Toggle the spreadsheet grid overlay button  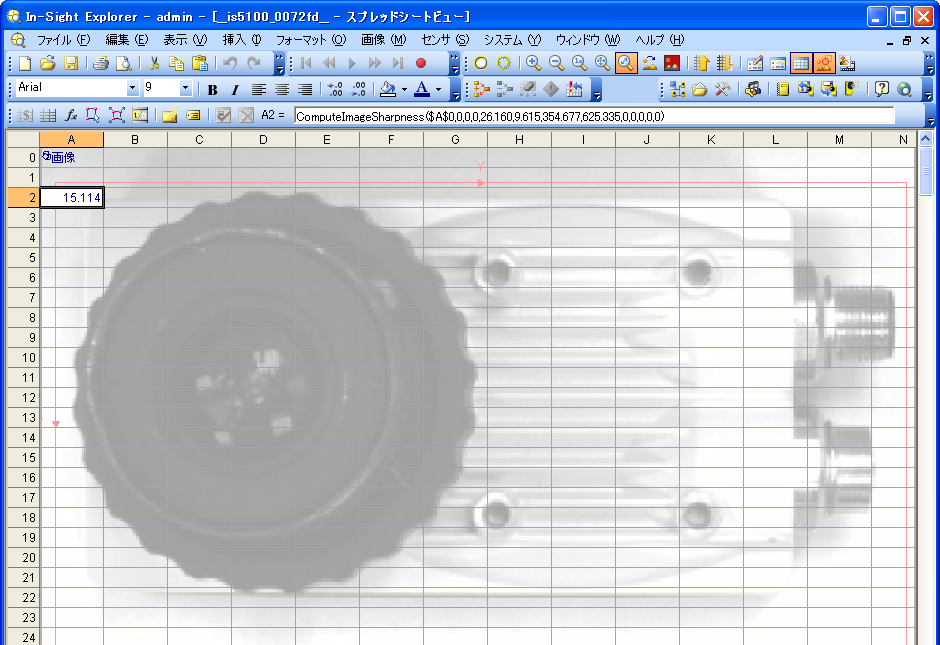(x=801, y=63)
